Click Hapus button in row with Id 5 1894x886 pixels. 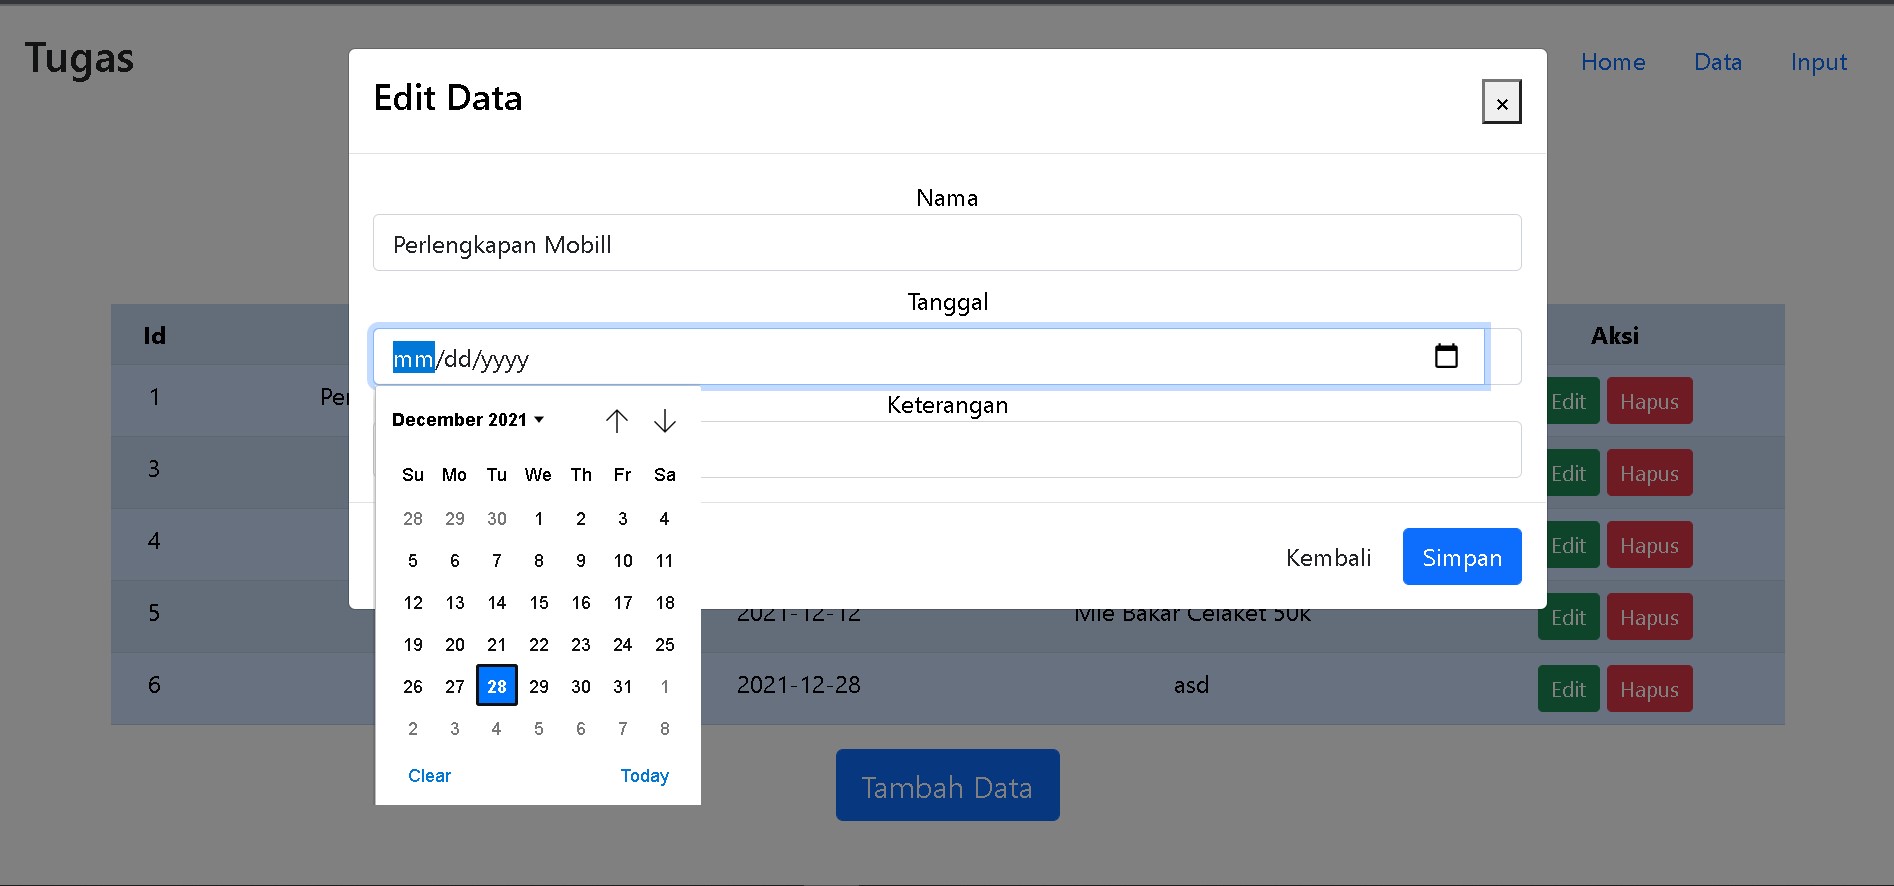coord(1649,617)
